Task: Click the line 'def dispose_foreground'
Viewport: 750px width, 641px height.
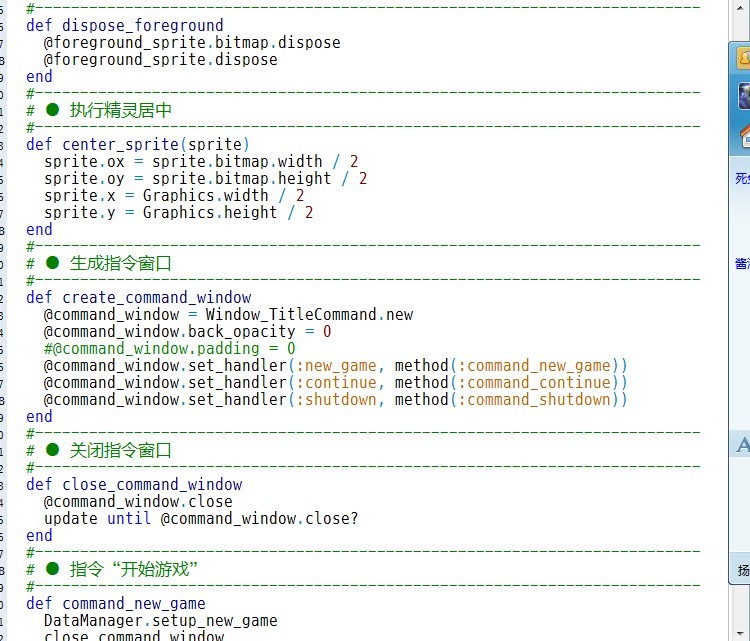Action: tap(125, 25)
